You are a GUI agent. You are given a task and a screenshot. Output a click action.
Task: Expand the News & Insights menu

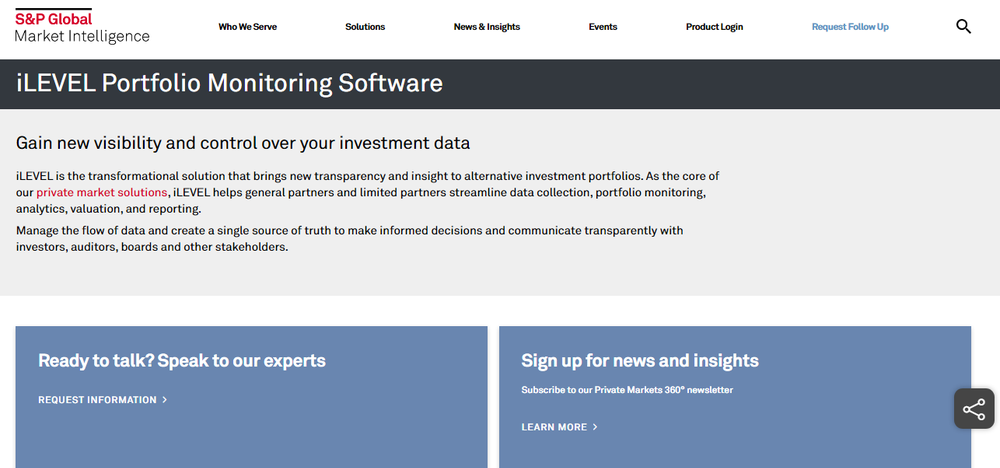[487, 27]
